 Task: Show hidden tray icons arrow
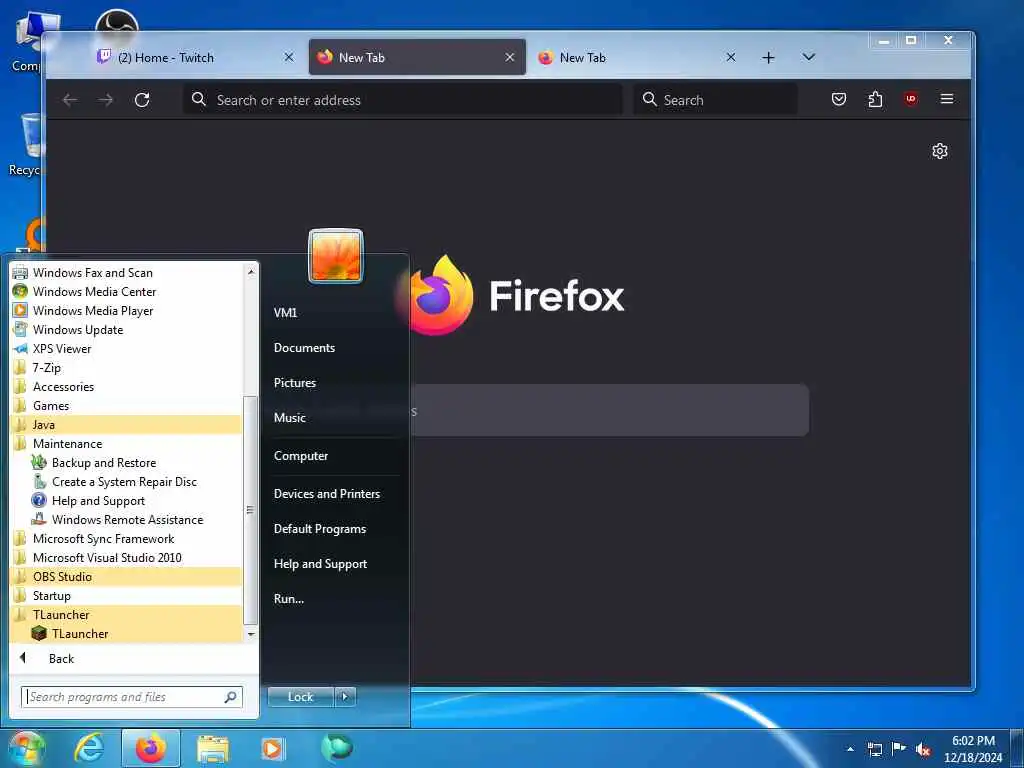pyautogui.click(x=850, y=750)
